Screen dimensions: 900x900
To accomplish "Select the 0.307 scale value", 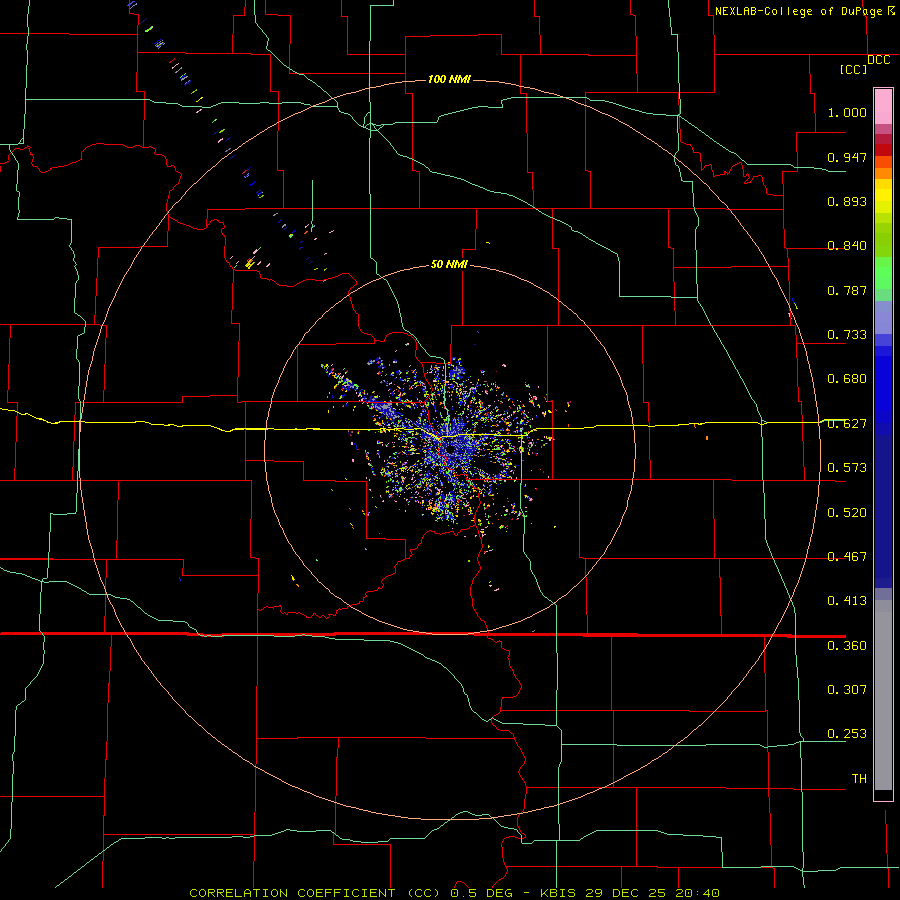I will pos(847,690).
